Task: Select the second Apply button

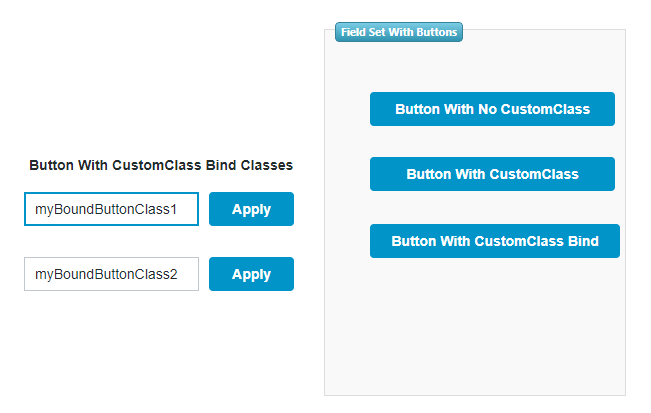Action: [x=251, y=274]
